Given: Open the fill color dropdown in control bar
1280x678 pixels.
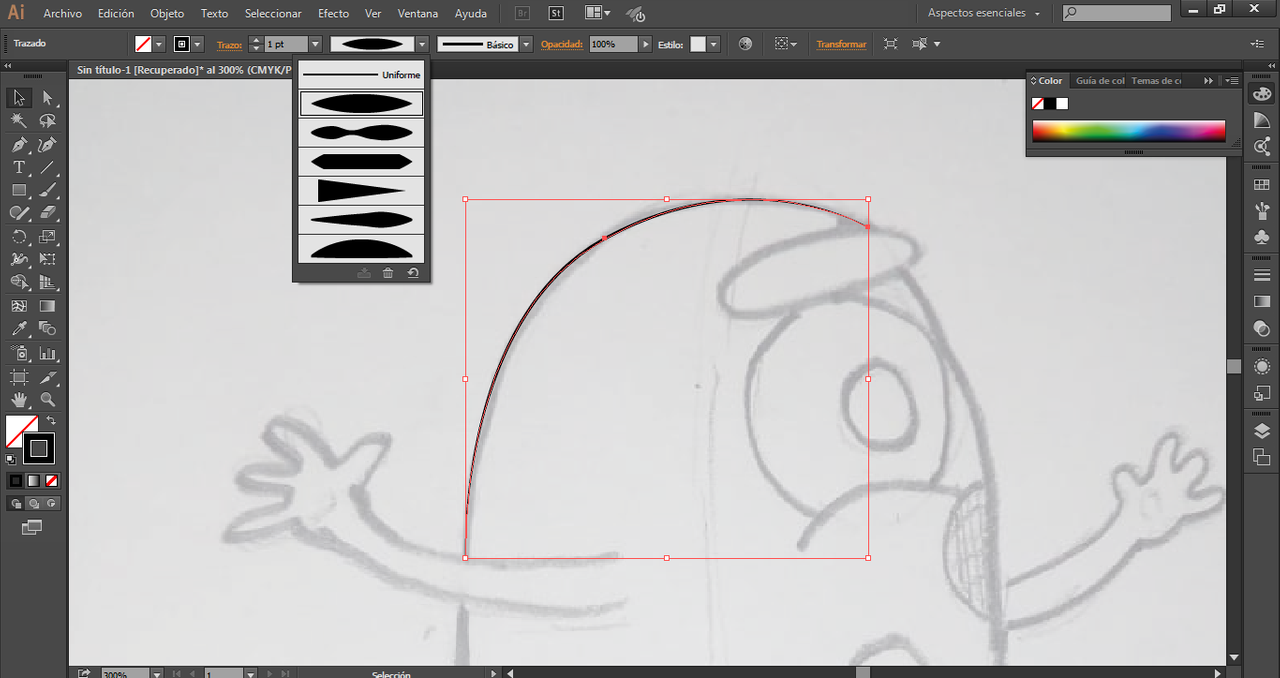Looking at the screenshot, I should 159,44.
